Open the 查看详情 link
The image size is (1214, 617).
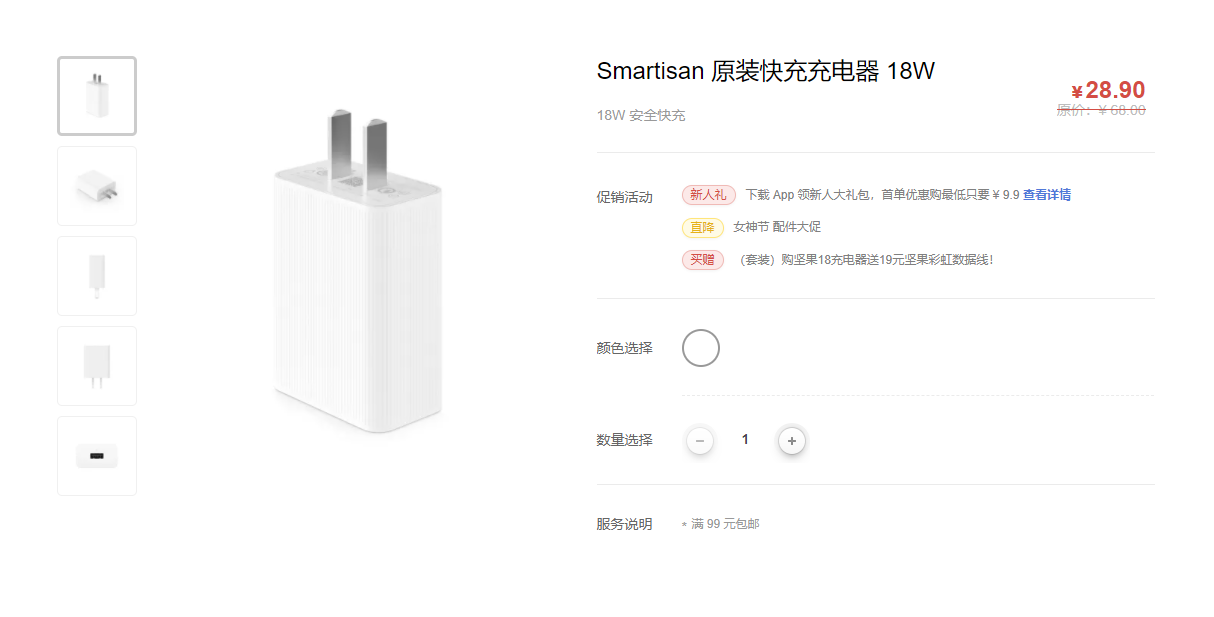1046,195
